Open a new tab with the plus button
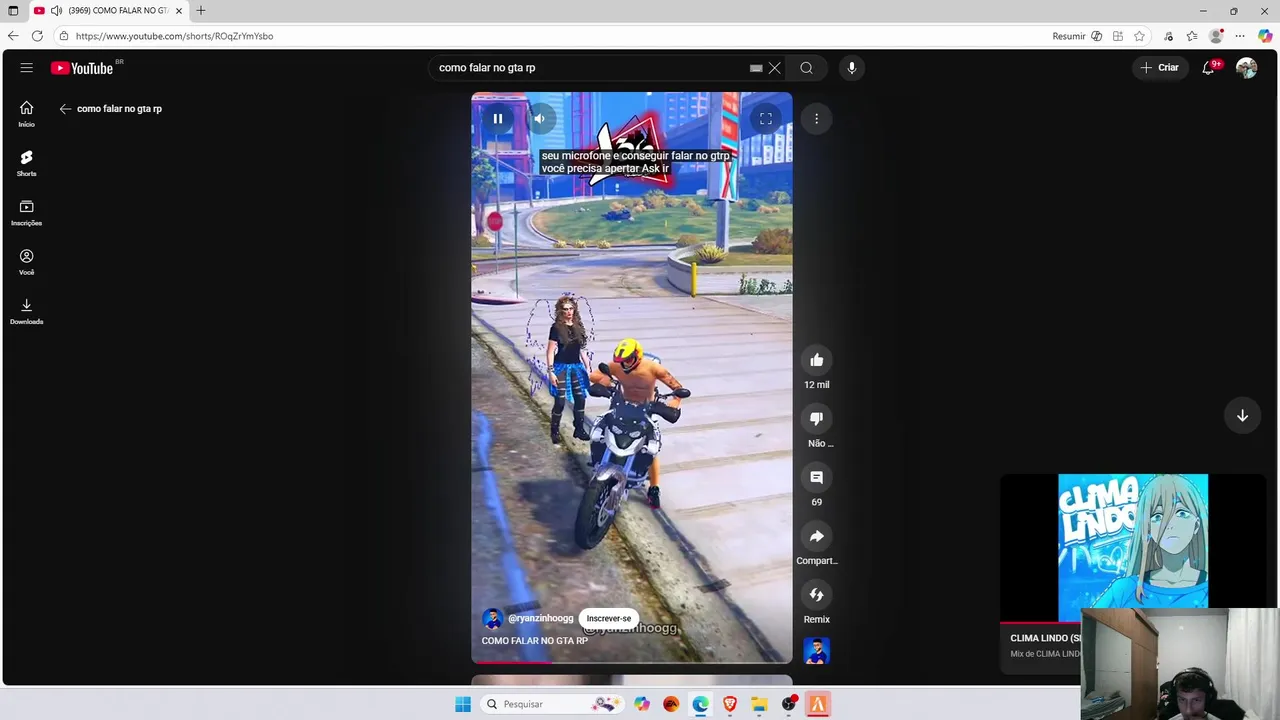Viewport: 1280px width, 720px height. (x=201, y=11)
